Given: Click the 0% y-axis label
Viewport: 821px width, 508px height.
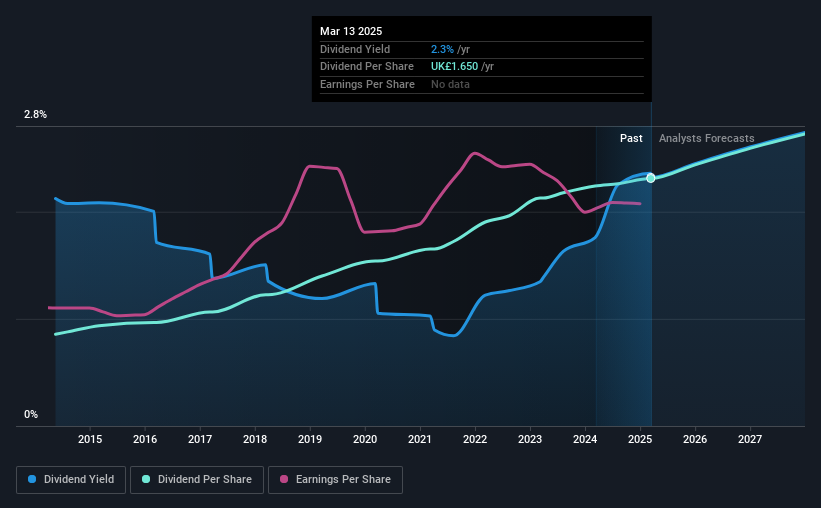Looking at the screenshot, I should (31, 414).
